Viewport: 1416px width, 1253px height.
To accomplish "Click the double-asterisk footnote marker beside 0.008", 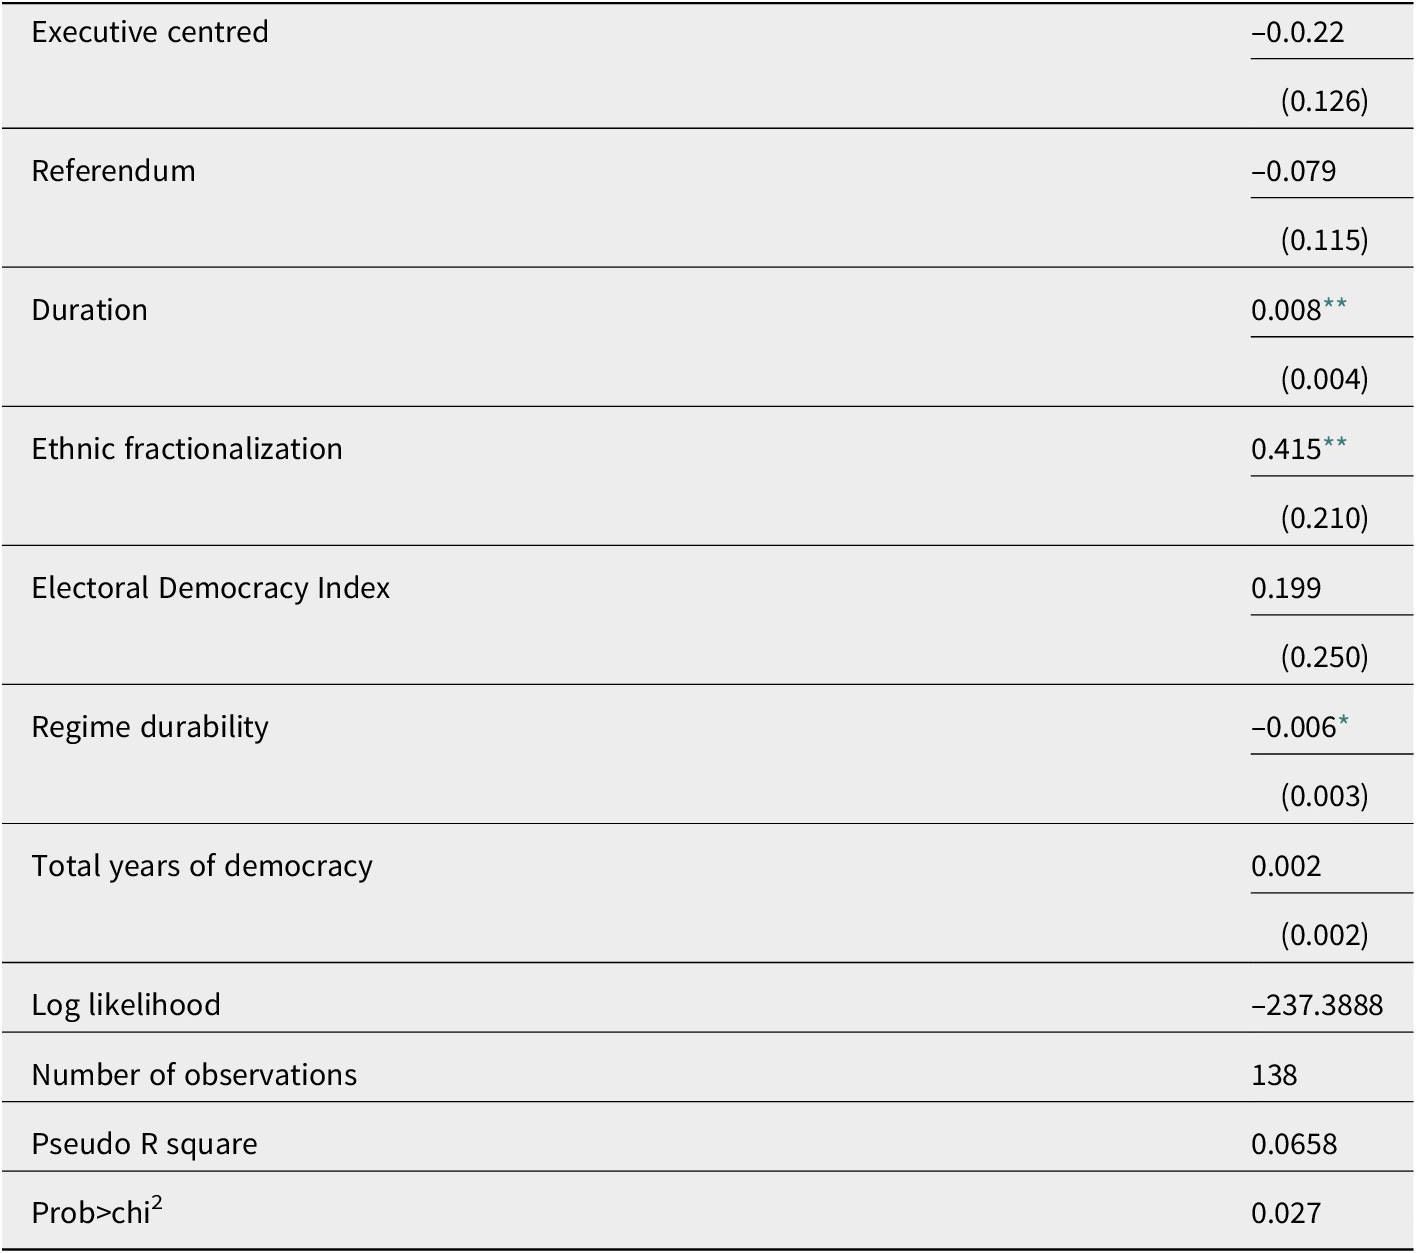I will pos(1335,305).
